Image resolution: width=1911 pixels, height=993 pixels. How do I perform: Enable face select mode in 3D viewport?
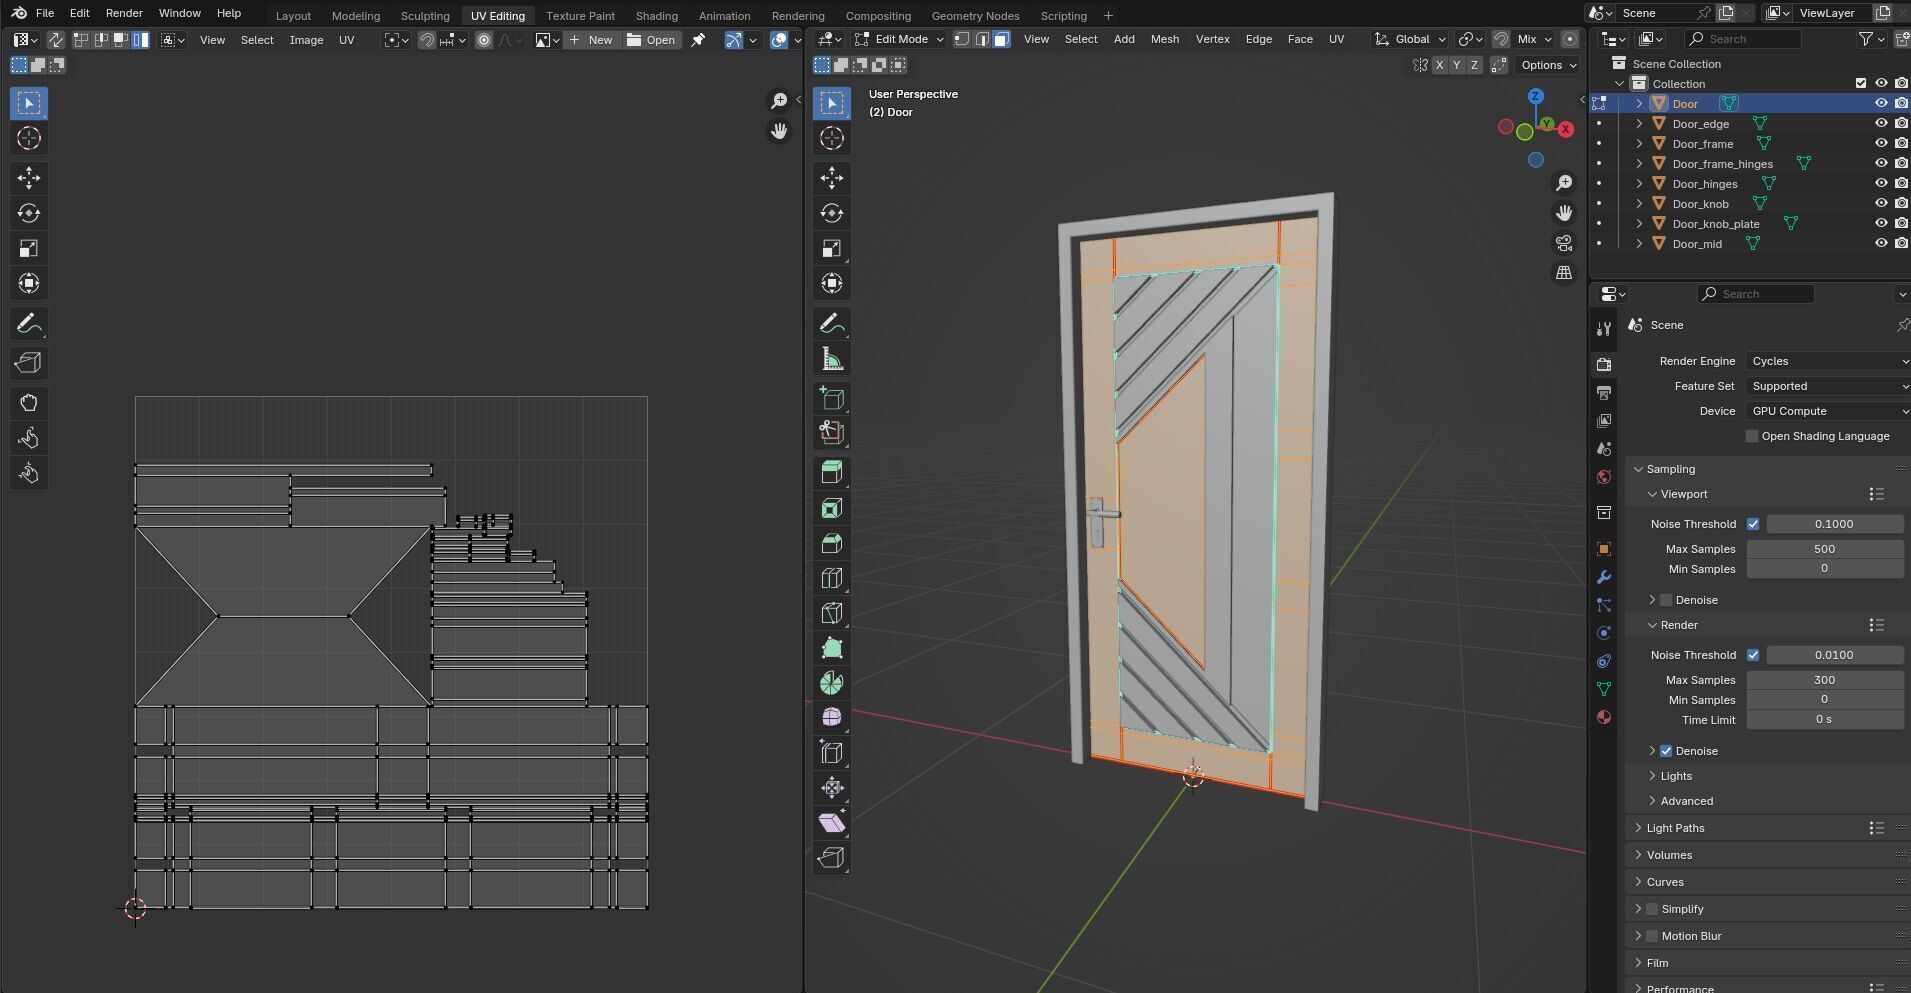[1001, 39]
